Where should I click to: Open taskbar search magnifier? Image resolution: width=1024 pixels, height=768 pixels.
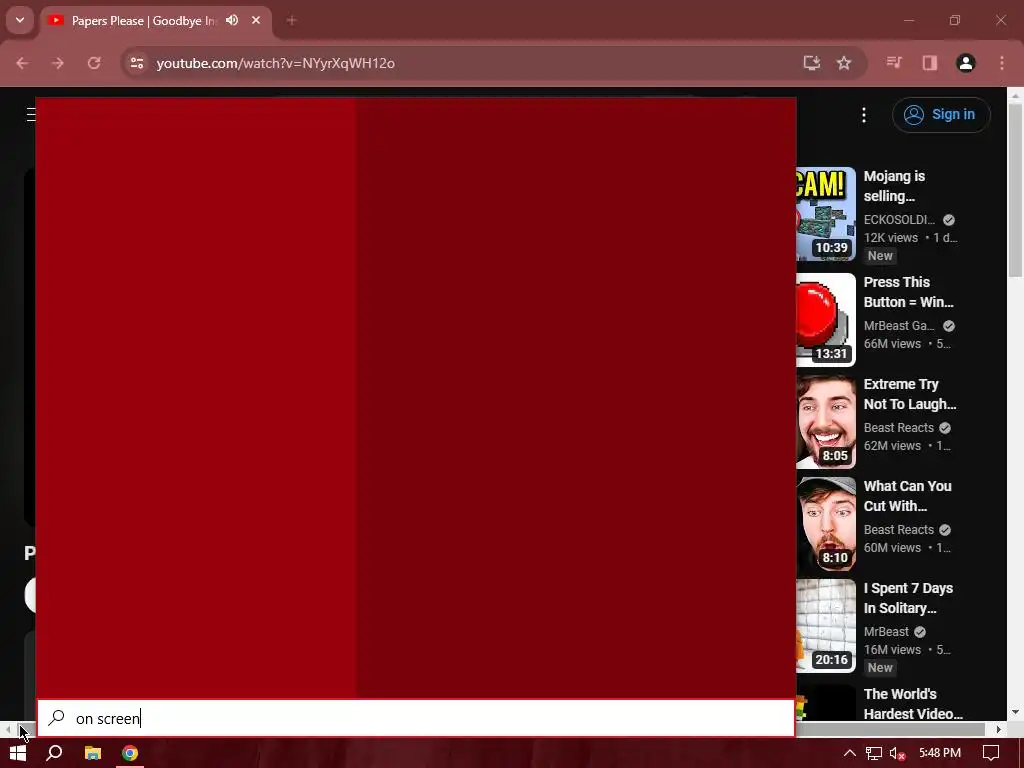coord(54,753)
